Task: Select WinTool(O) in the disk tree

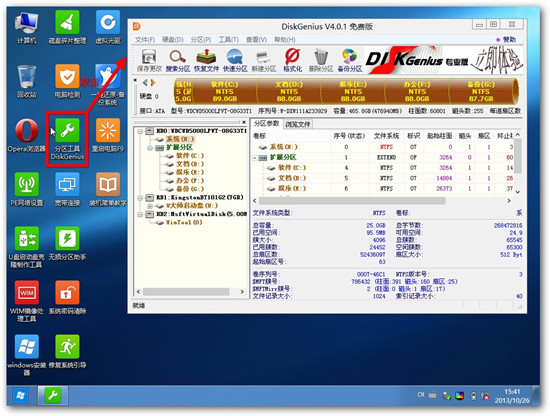Action: [x=184, y=222]
